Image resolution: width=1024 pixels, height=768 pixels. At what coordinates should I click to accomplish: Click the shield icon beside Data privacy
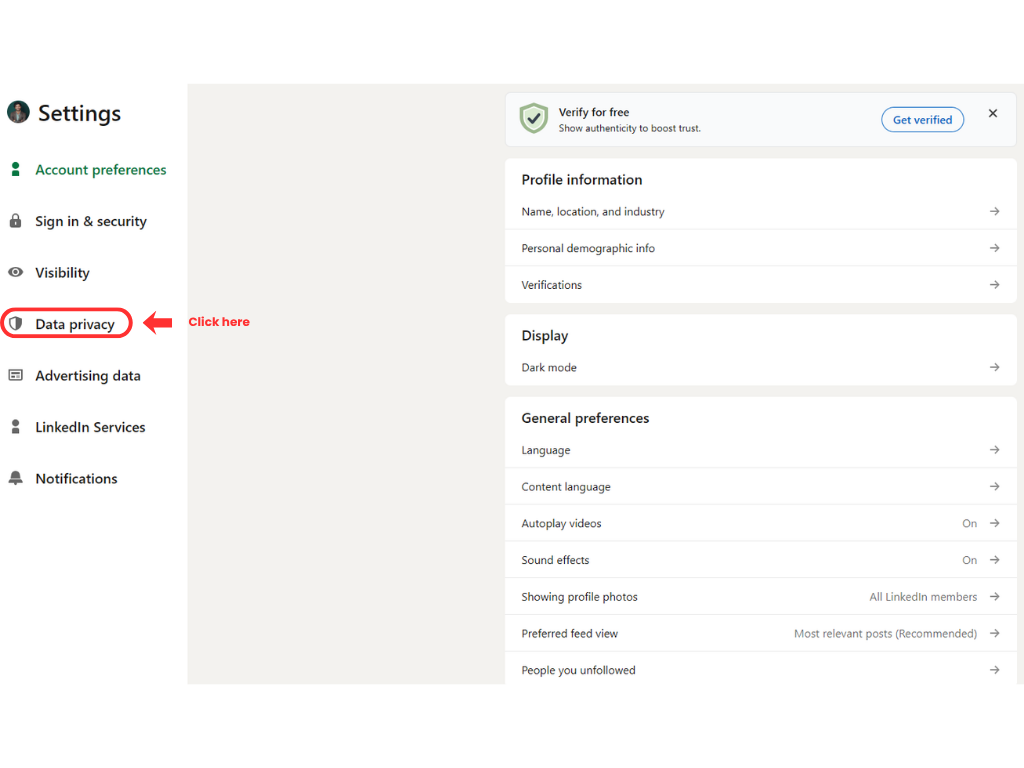point(16,323)
